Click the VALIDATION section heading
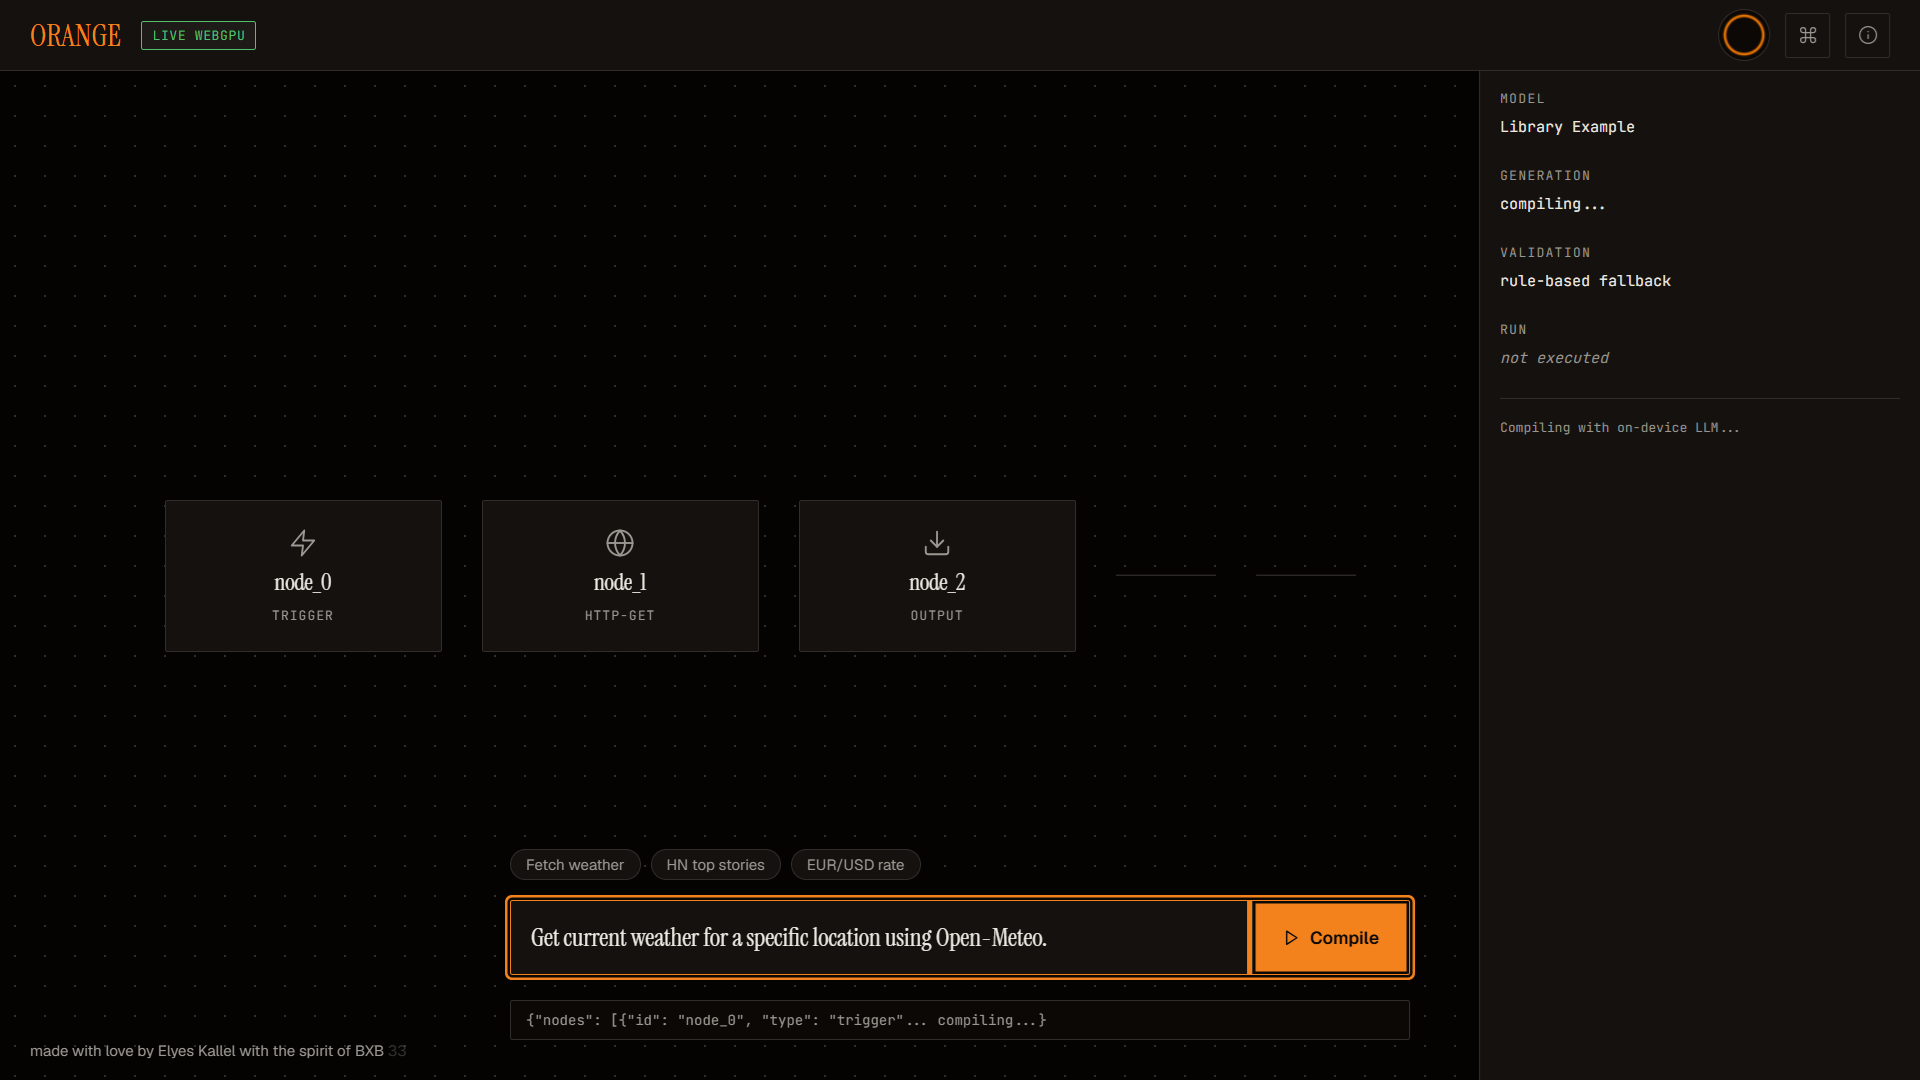The height and width of the screenshot is (1080, 1920). pyautogui.click(x=1545, y=253)
